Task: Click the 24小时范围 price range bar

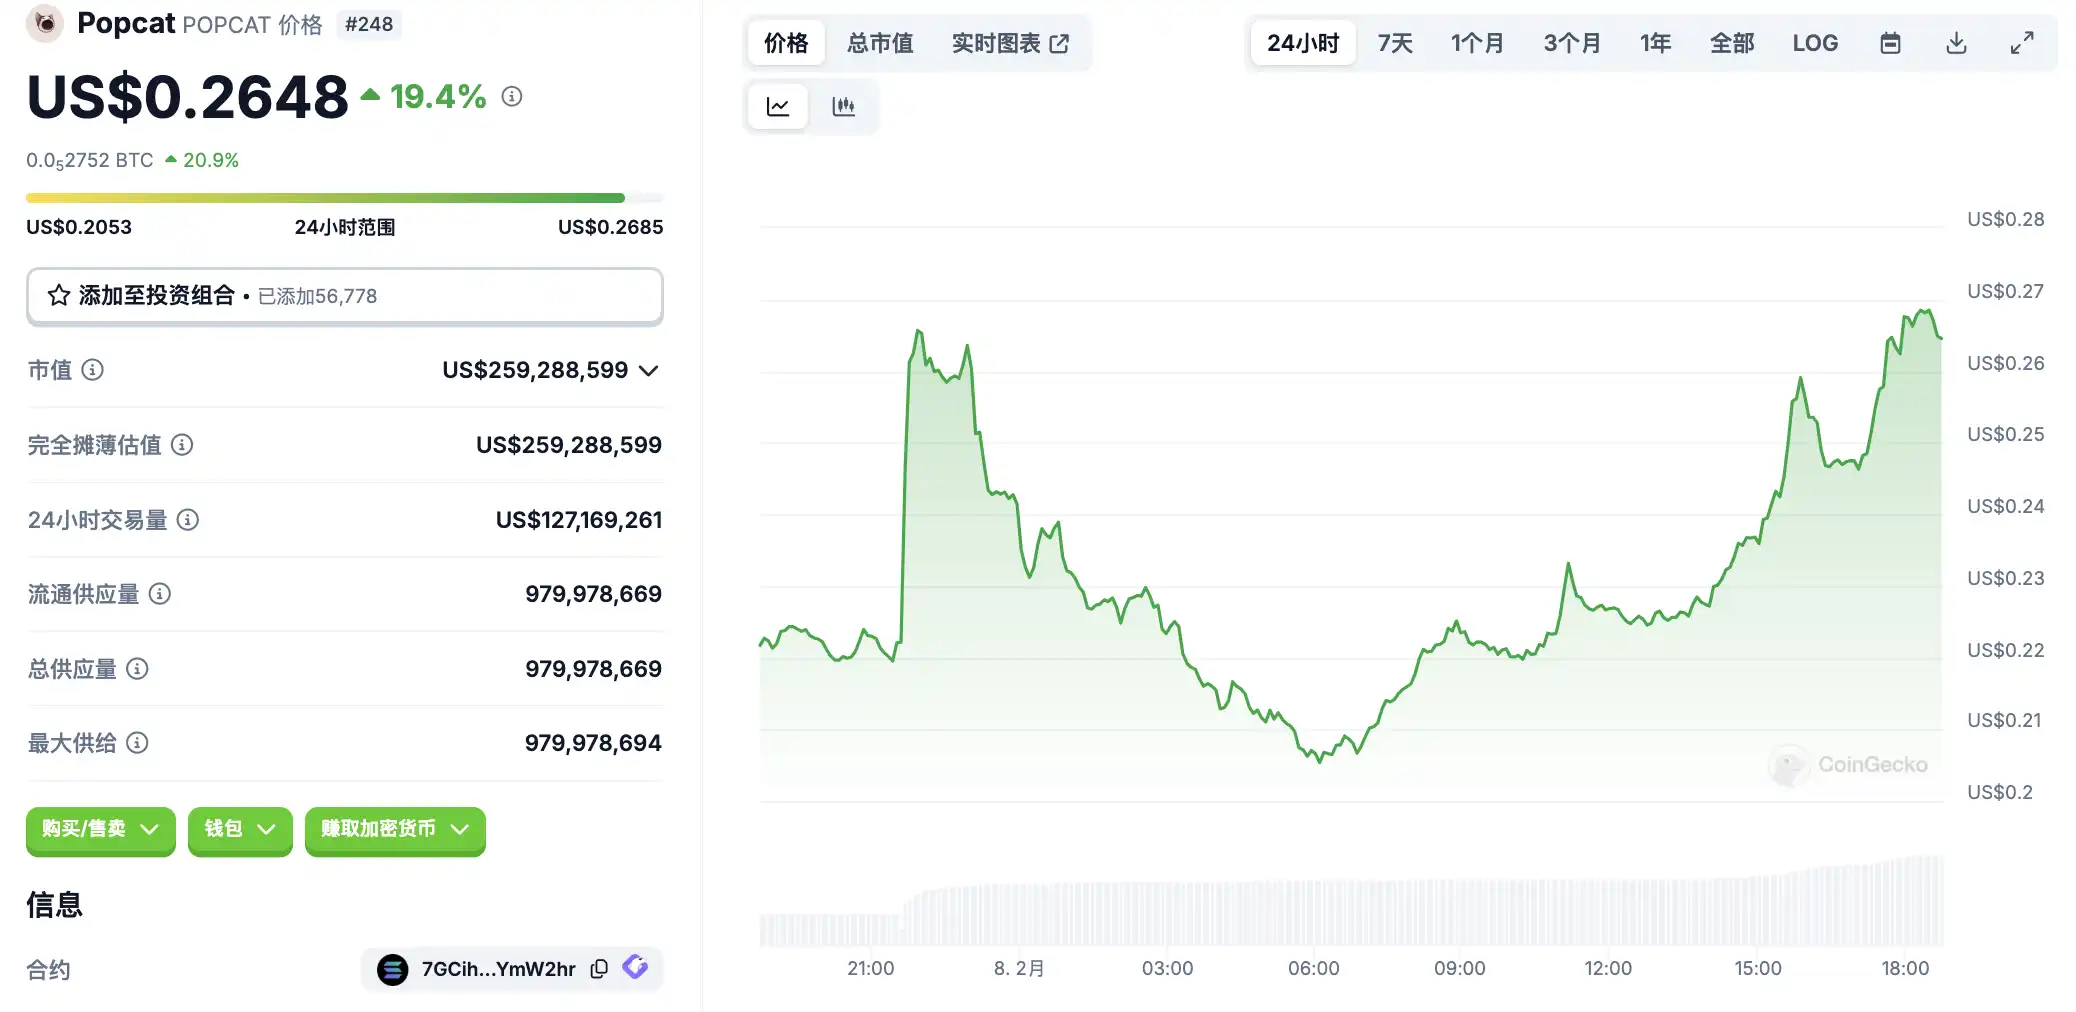Action: [x=344, y=198]
